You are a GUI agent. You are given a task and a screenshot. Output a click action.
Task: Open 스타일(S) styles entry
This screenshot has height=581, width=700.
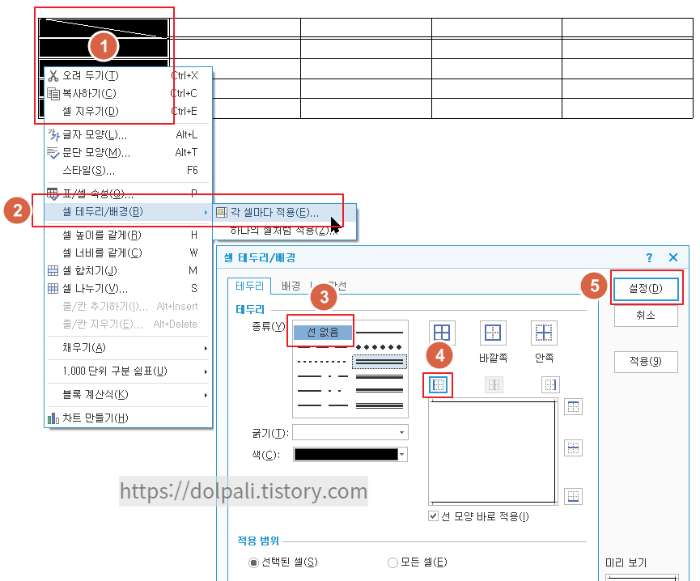(x=128, y=170)
